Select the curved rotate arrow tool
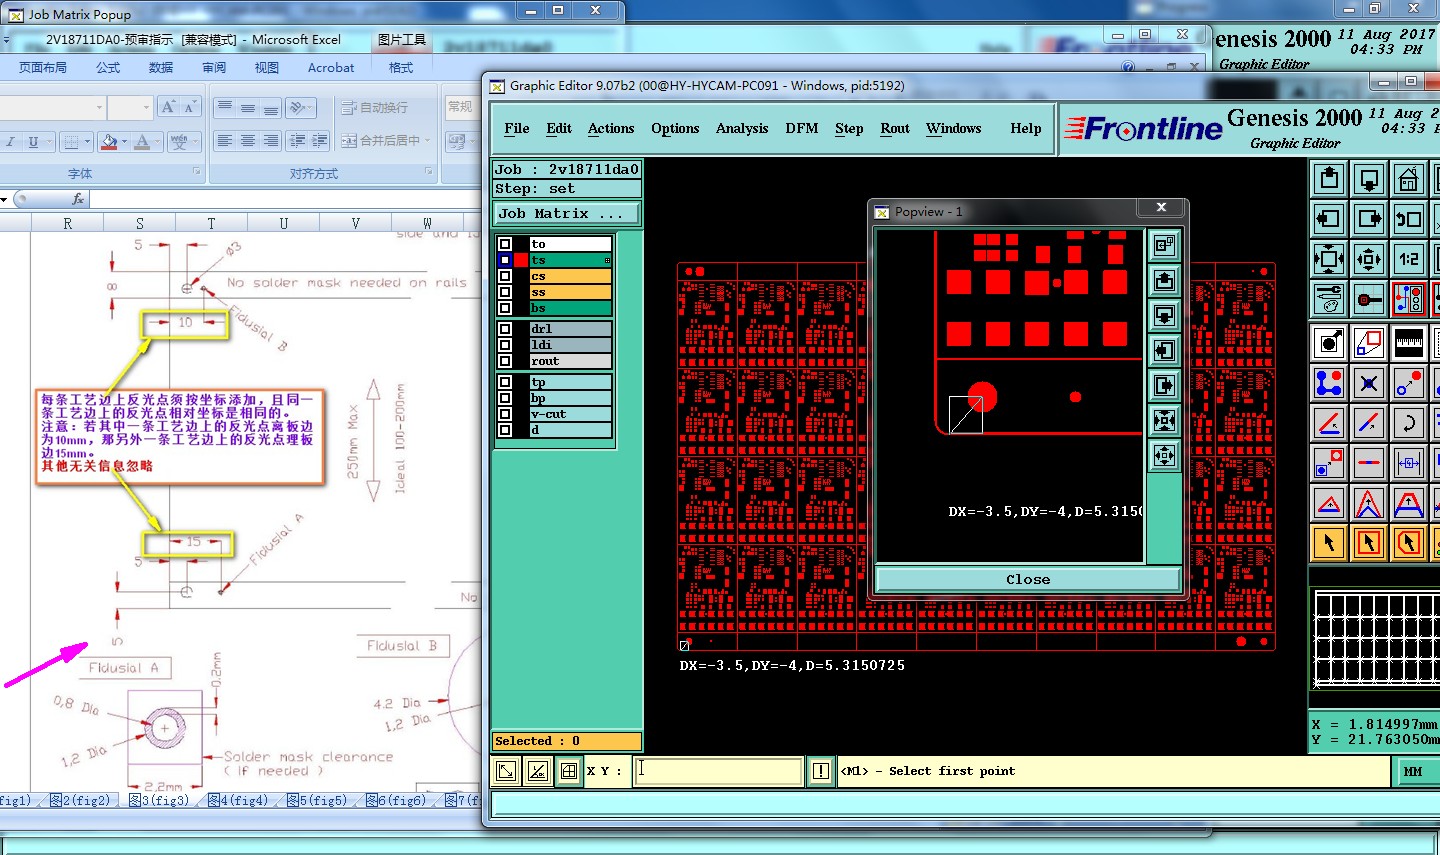This screenshot has height=855, width=1440. 1408,423
